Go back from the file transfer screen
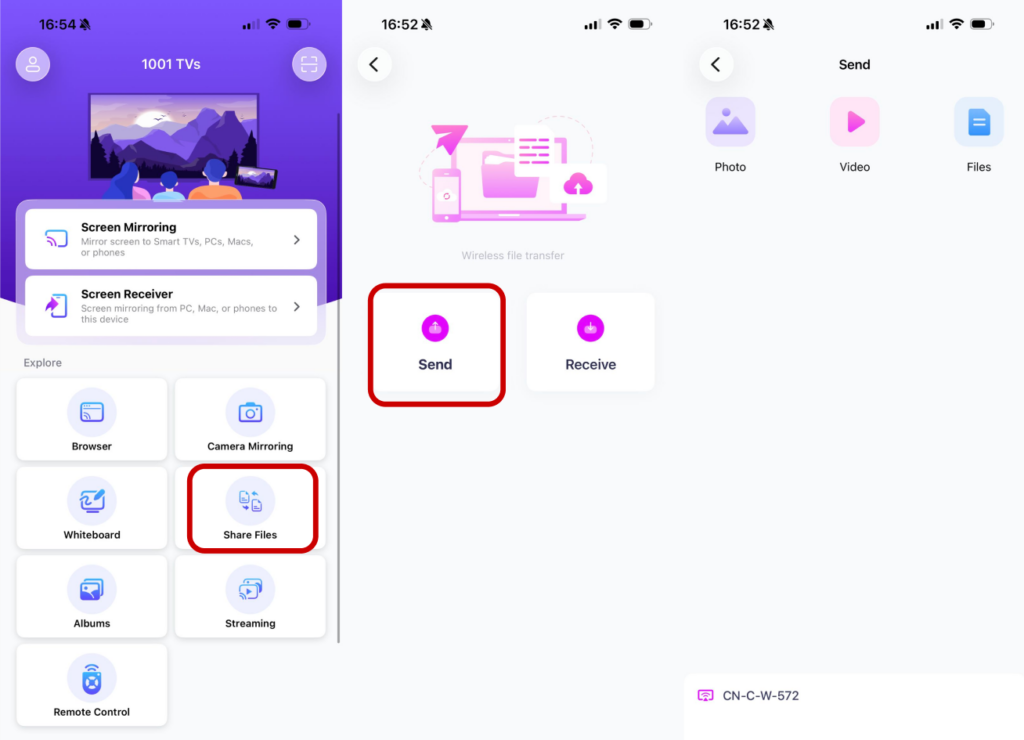Viewport: 1024px width, 740px height. pyautogui.click(x=374, y=64)
